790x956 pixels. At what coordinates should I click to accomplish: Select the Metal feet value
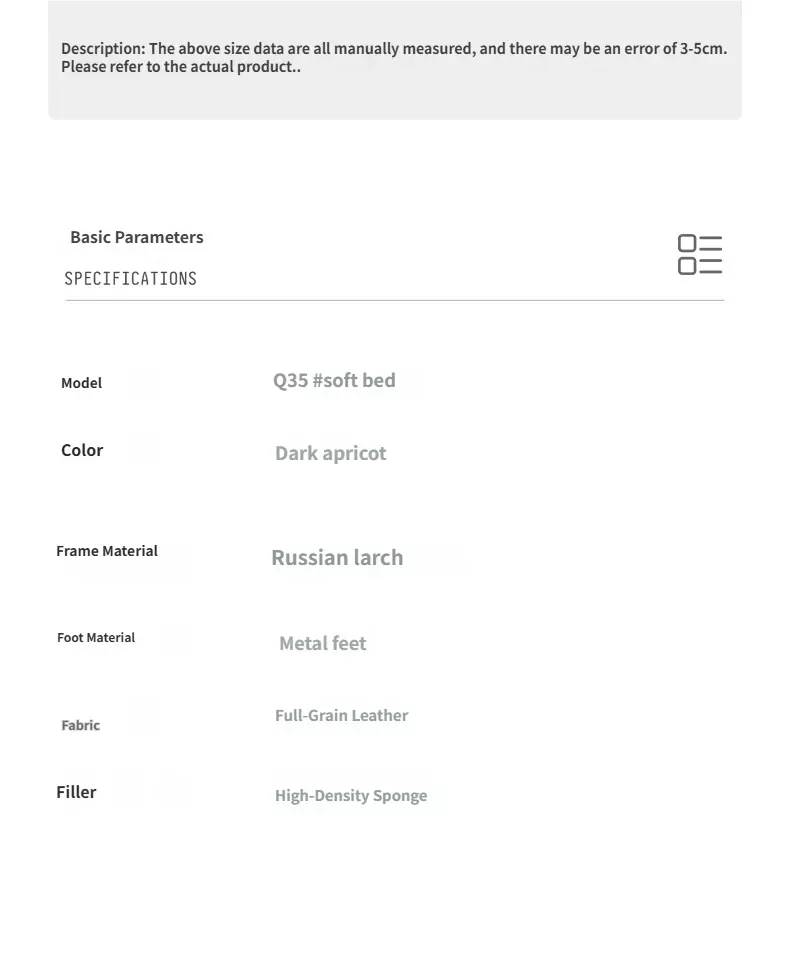[322, 643]
